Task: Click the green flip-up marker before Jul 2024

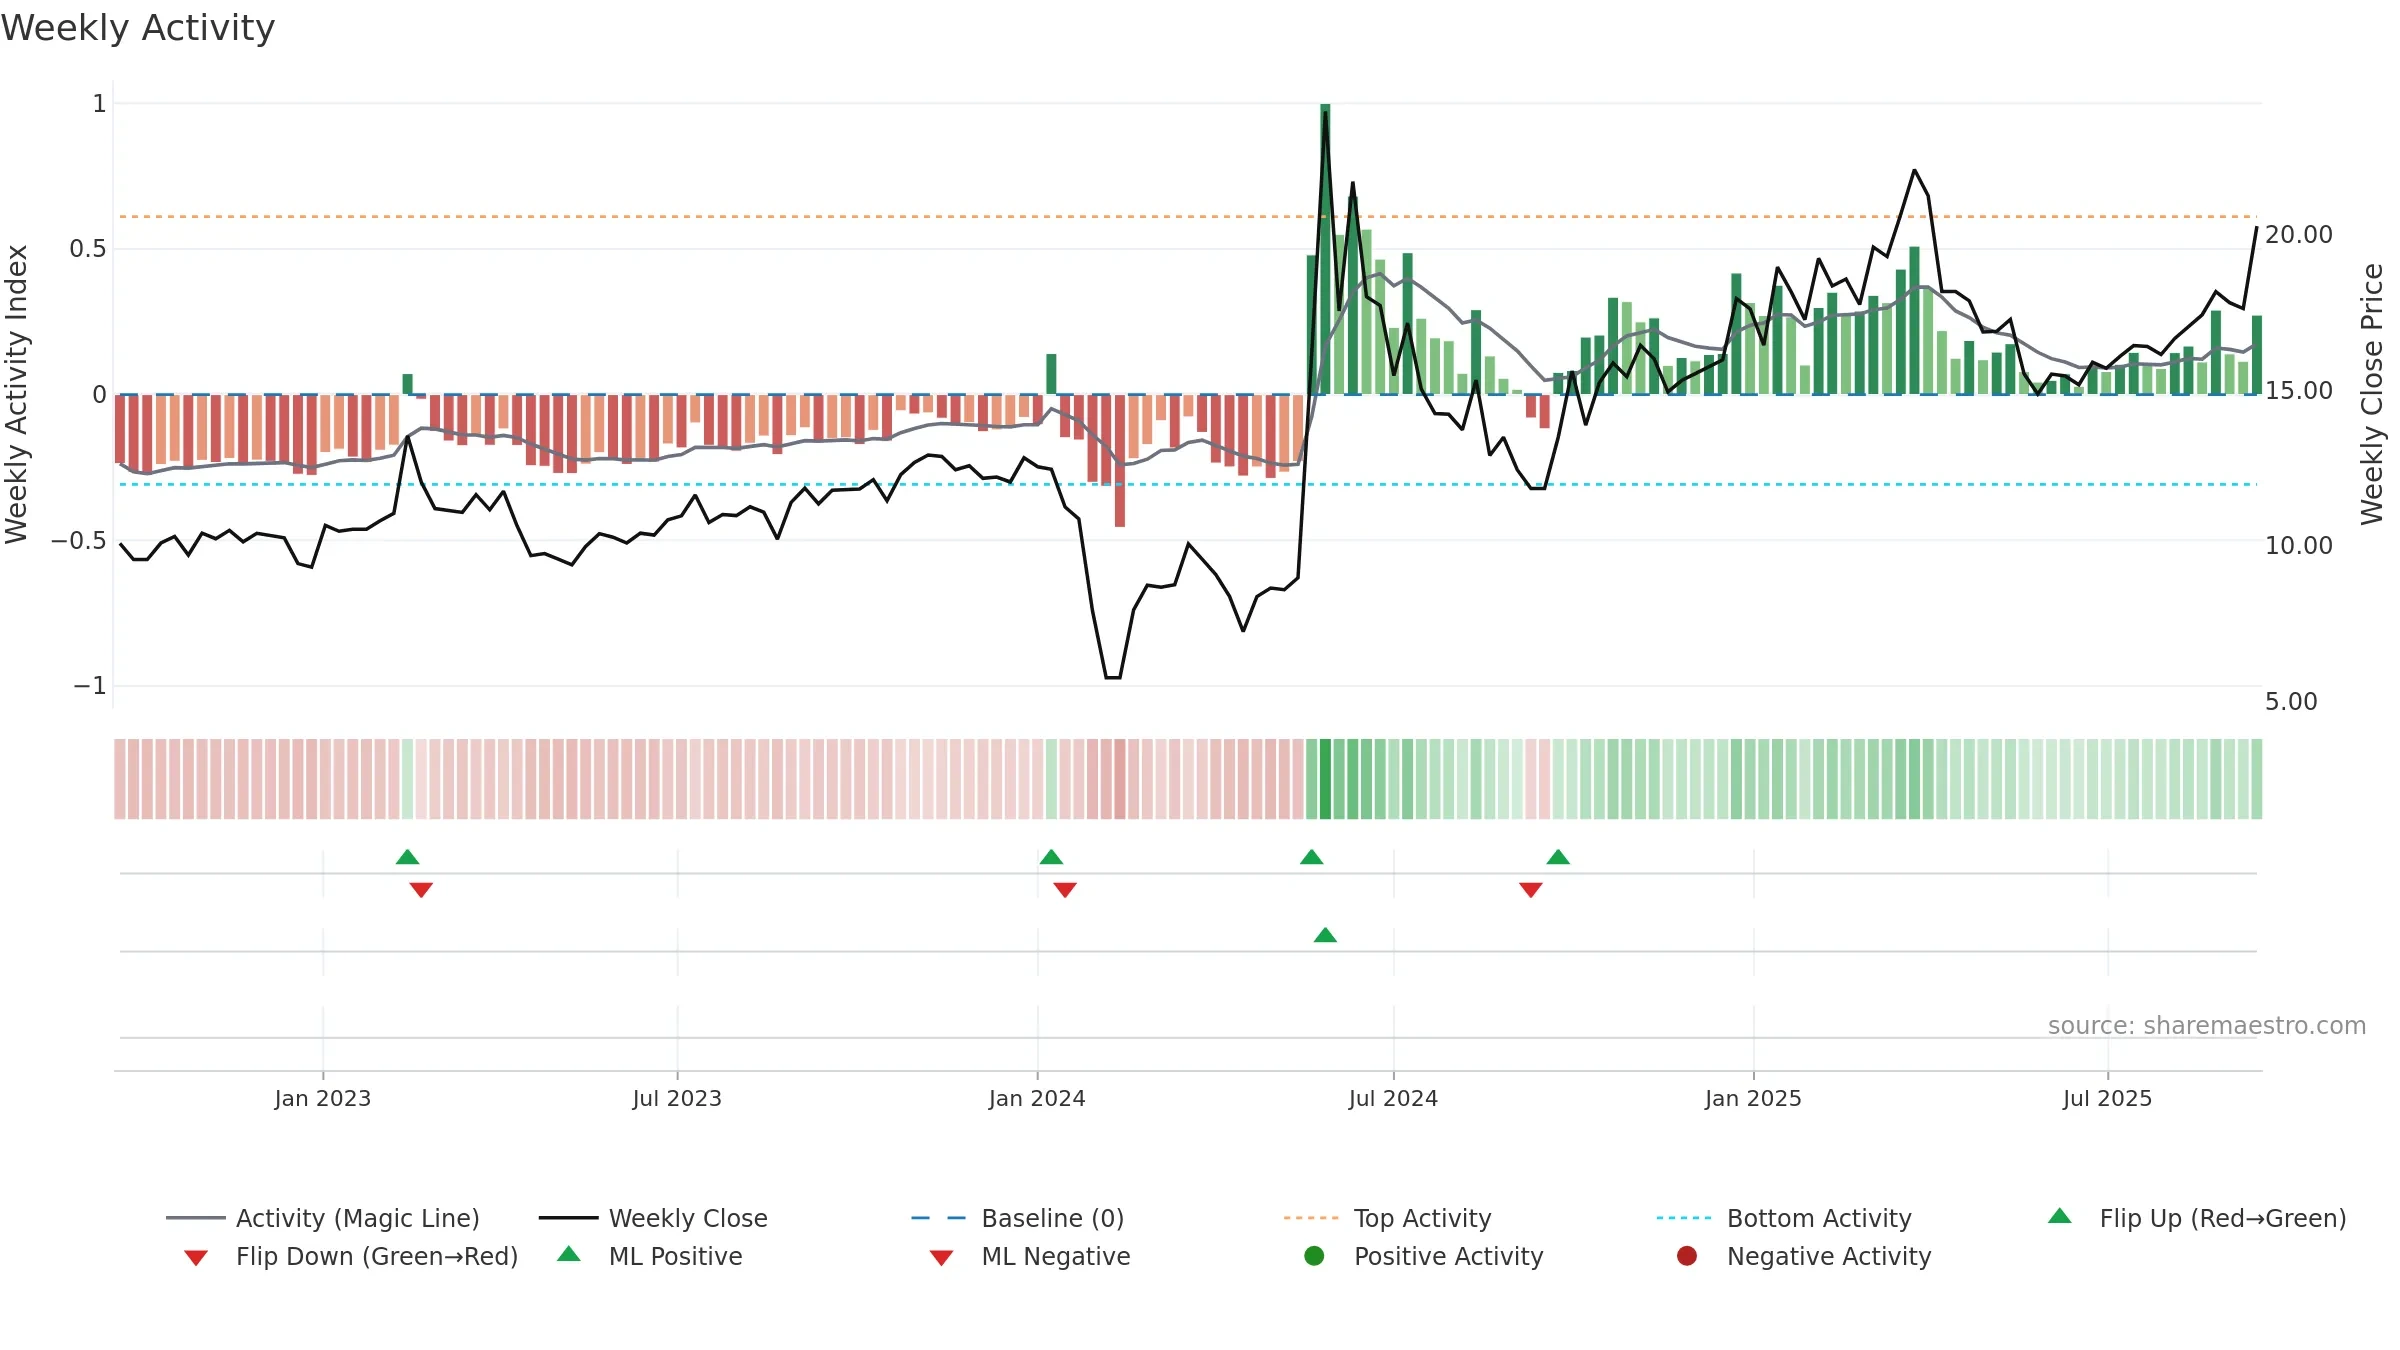Action: [1312, 857]
